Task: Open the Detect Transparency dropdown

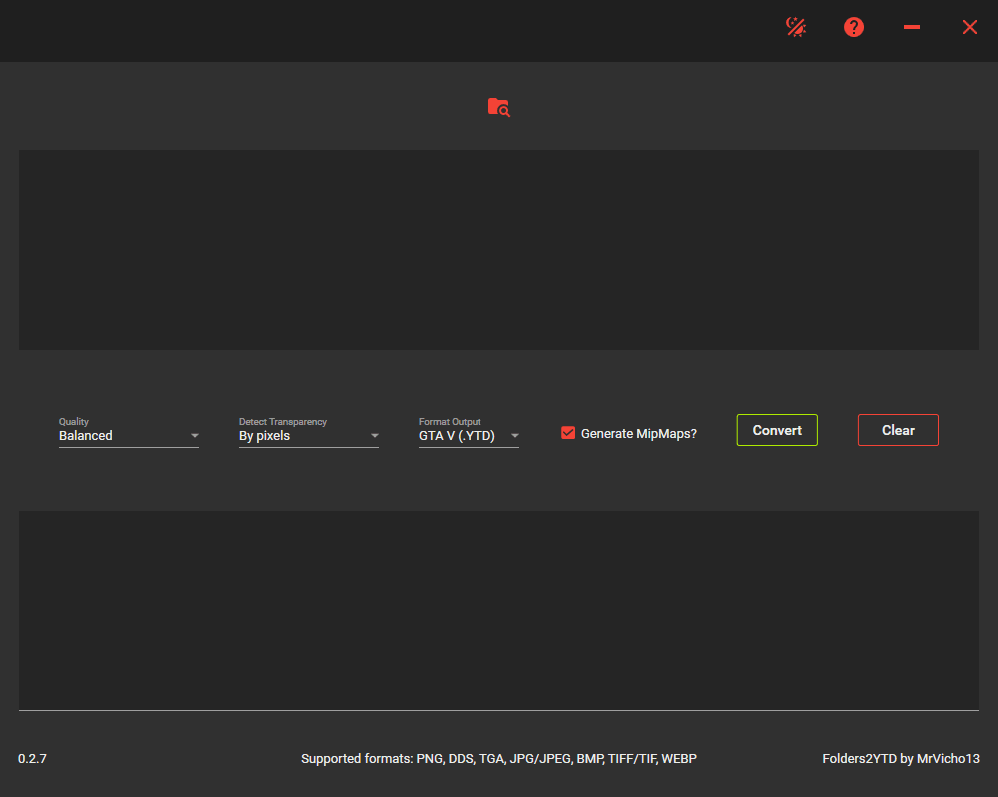Action: coord(300,435)
